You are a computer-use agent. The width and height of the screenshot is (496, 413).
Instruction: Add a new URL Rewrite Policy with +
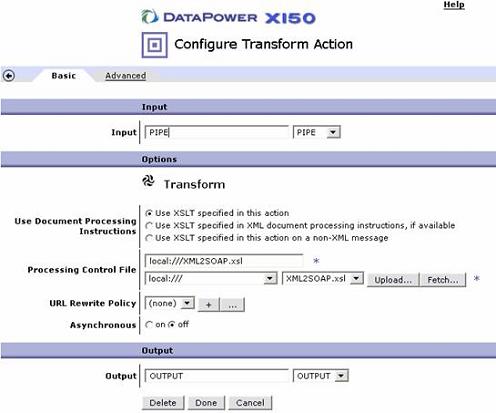(209, 305)
